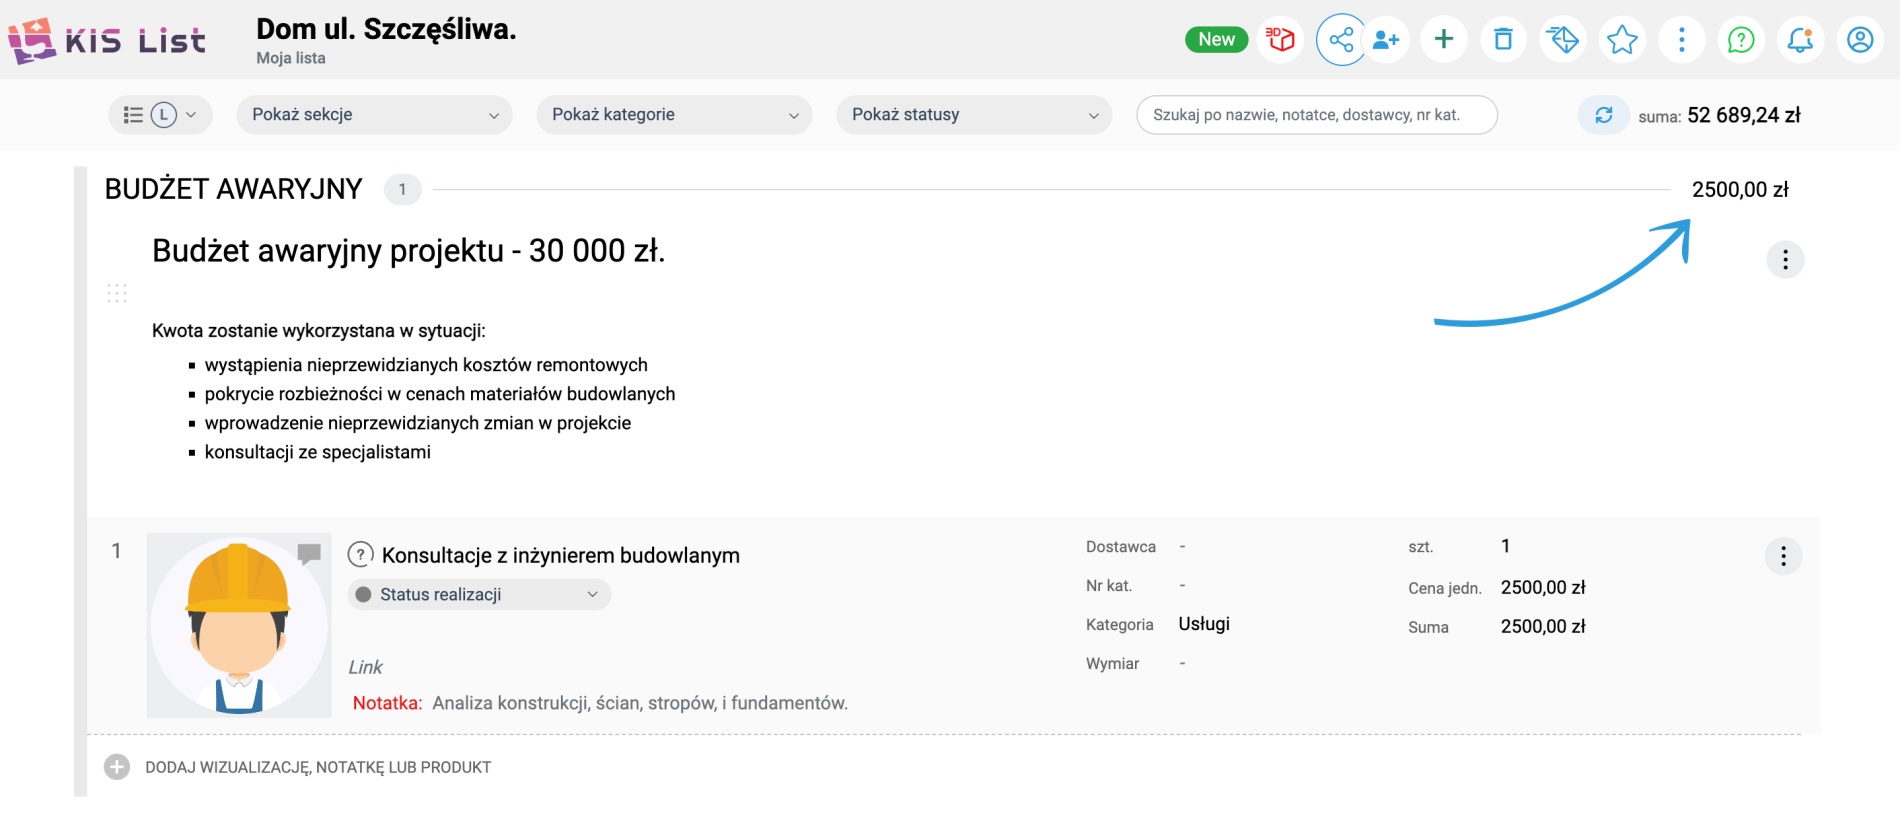Send the list via envelope icon

(x=1562, y=40)
